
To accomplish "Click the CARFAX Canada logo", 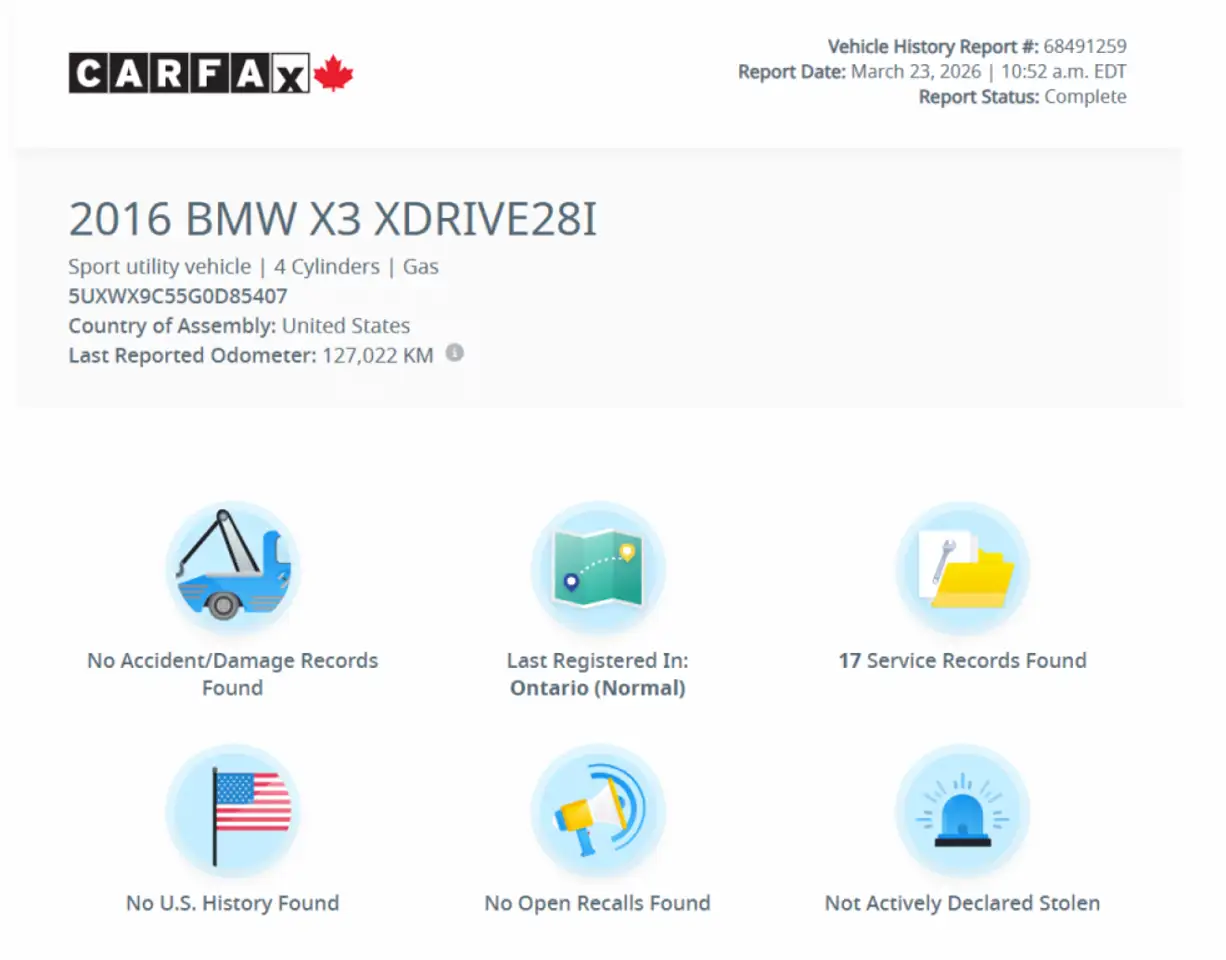I will pyautogui.click(x=211, y=73).
